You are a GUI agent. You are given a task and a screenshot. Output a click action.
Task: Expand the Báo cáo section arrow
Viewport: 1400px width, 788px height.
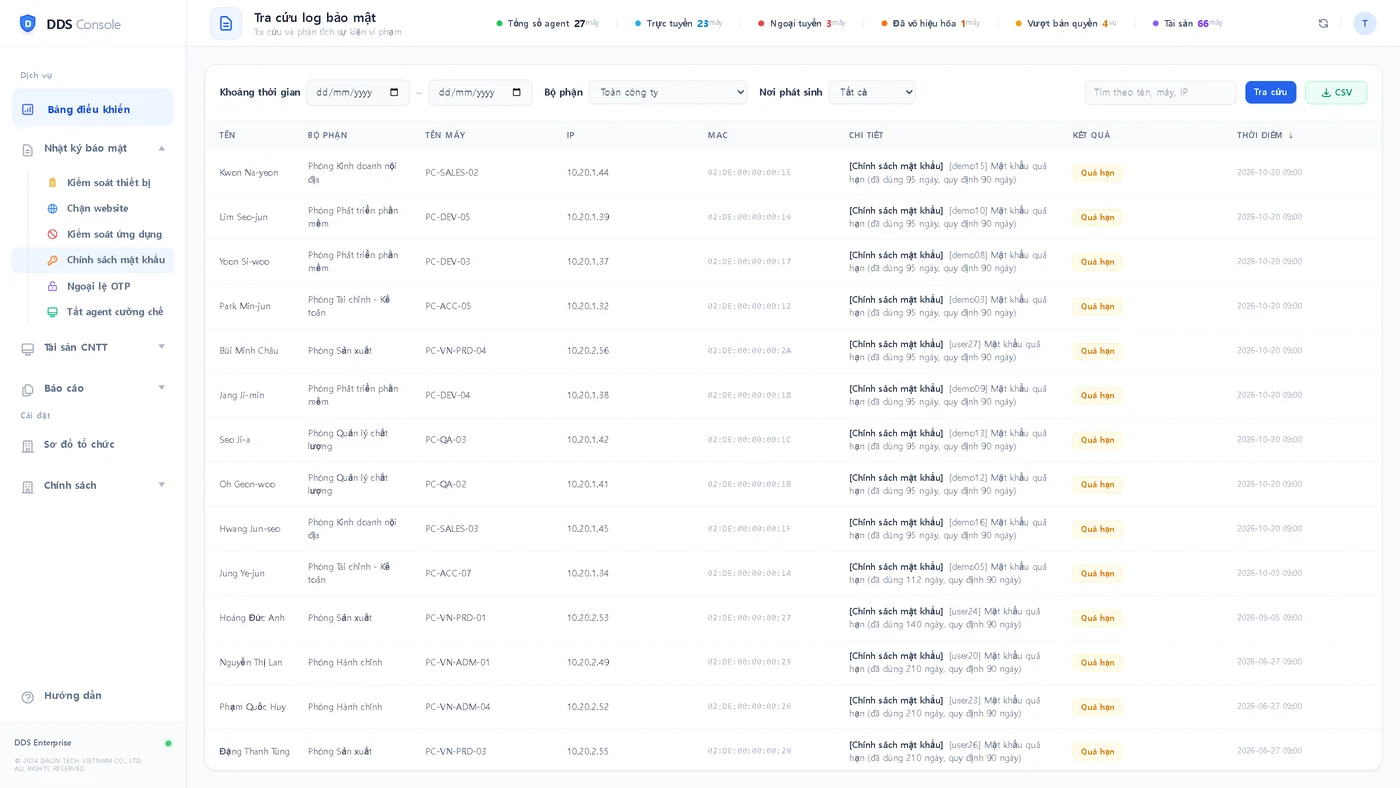click(x=162, y=388)
